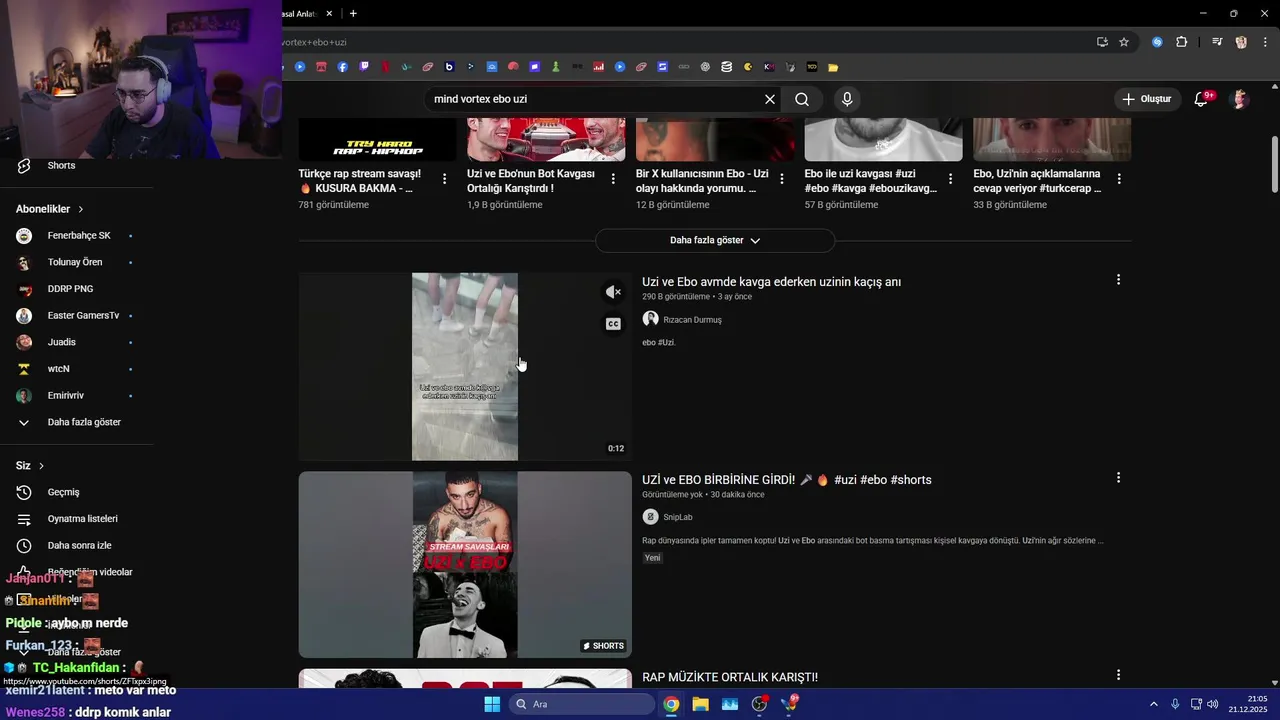The image size is (1280, 720).
Task: Unmute the Uzi ve Ebo avmde preview
Action: (x=614, y=292)
